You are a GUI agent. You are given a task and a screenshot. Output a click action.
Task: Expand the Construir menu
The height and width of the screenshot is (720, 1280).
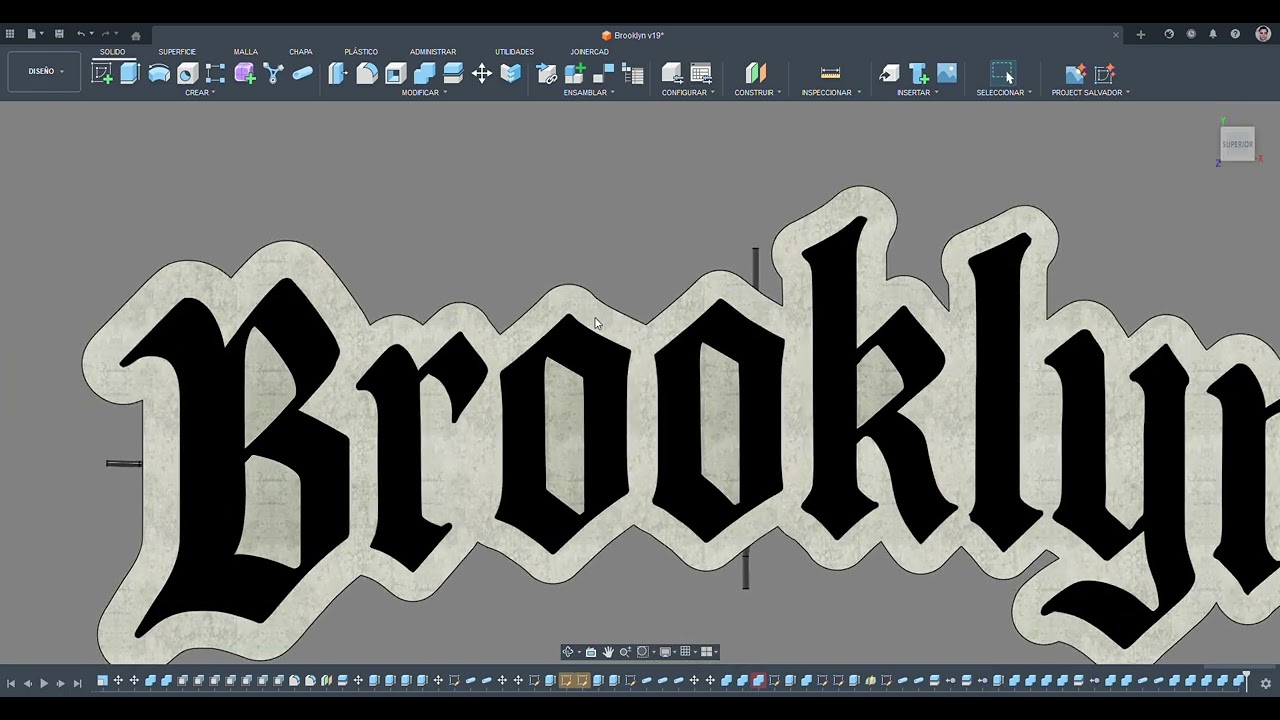click(x=758, y=93)
